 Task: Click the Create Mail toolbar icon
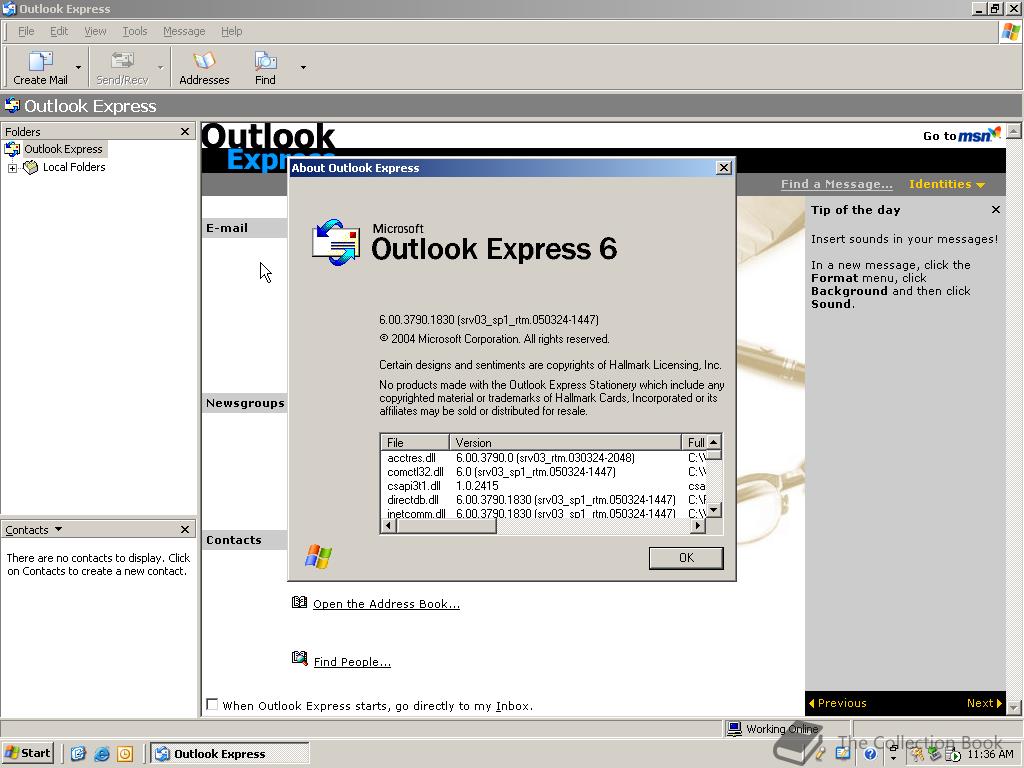(x=40, y=61)
